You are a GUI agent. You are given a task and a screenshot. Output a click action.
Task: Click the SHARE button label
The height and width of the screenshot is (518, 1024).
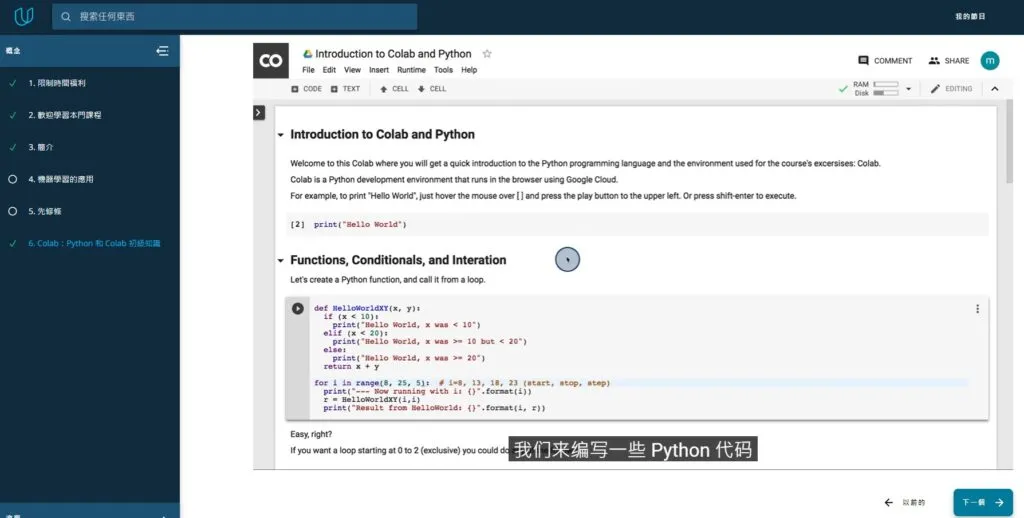click(957, 61)
